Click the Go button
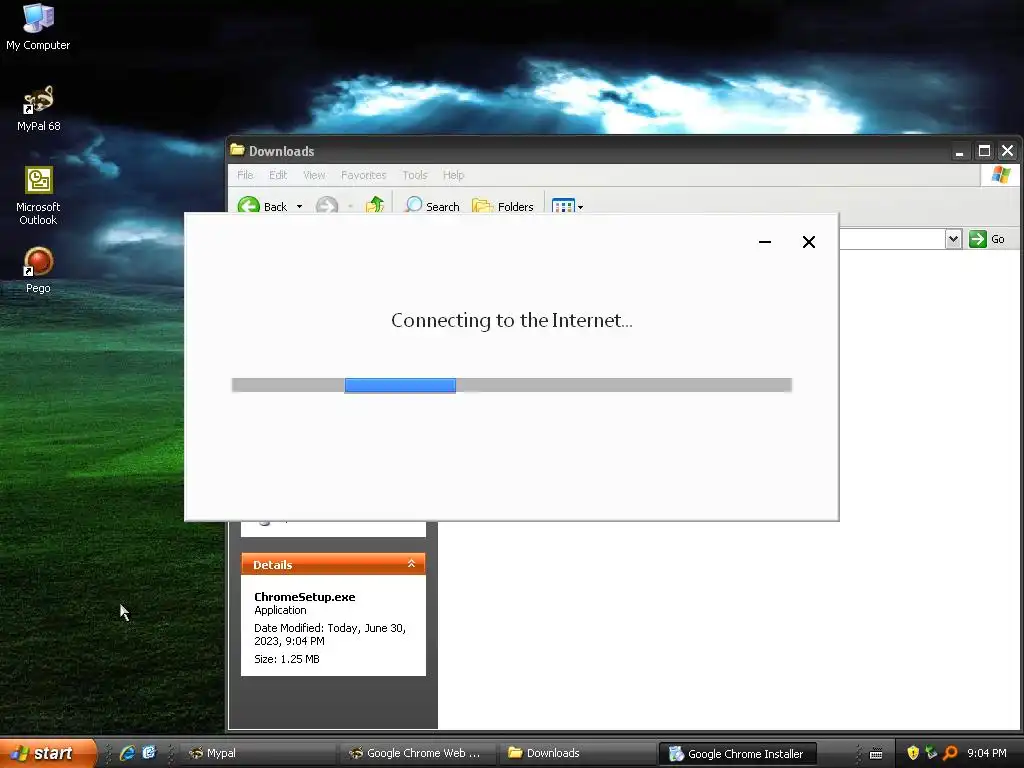 pos(987,239)
